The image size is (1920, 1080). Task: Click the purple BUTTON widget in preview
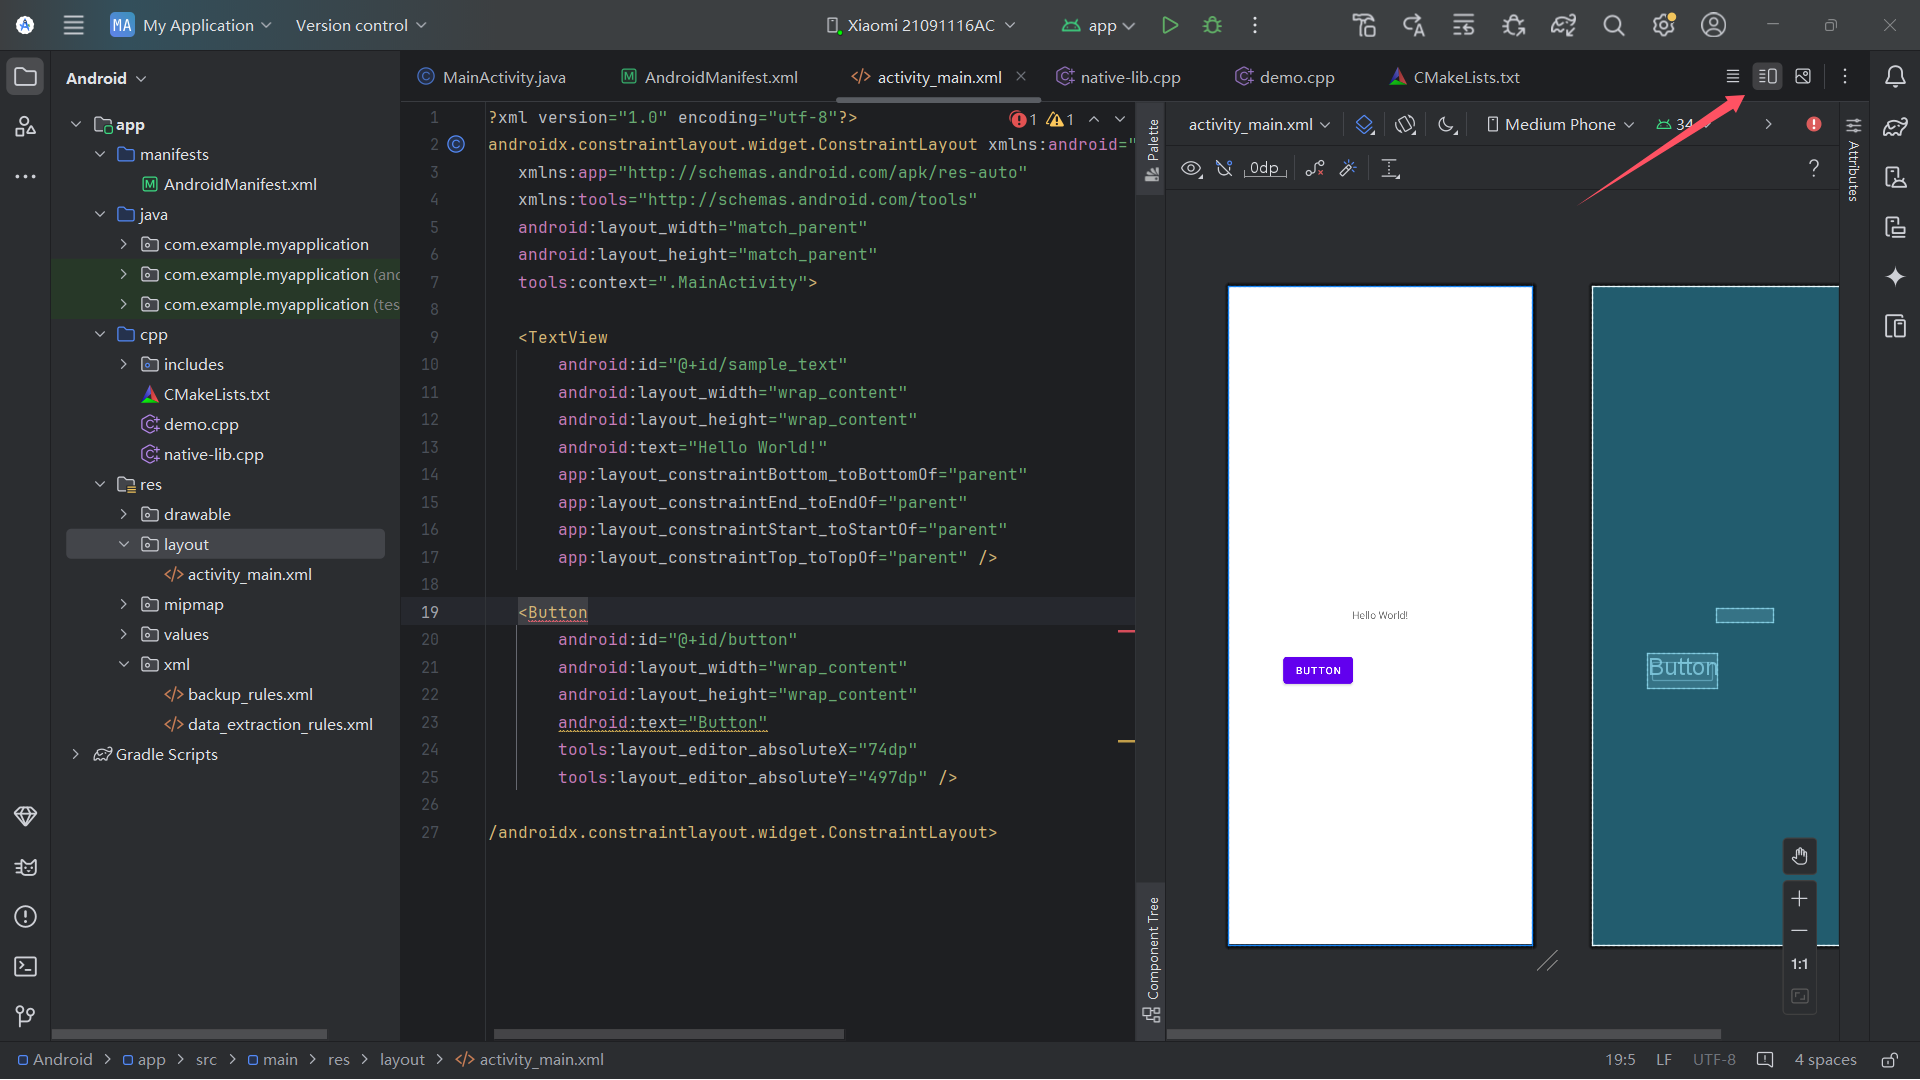click(1317, 670)
